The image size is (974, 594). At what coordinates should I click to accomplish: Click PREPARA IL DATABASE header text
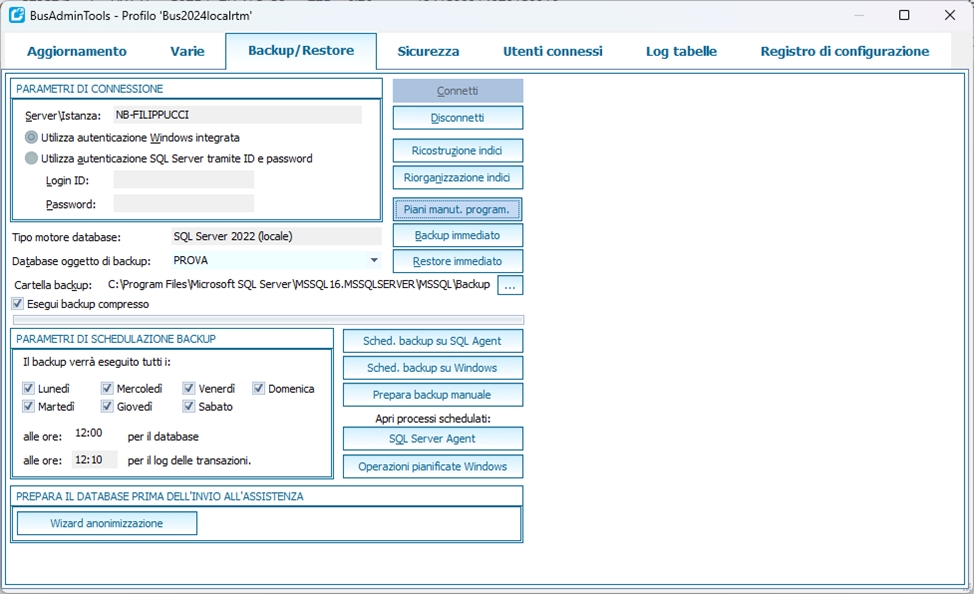point(160,496)
